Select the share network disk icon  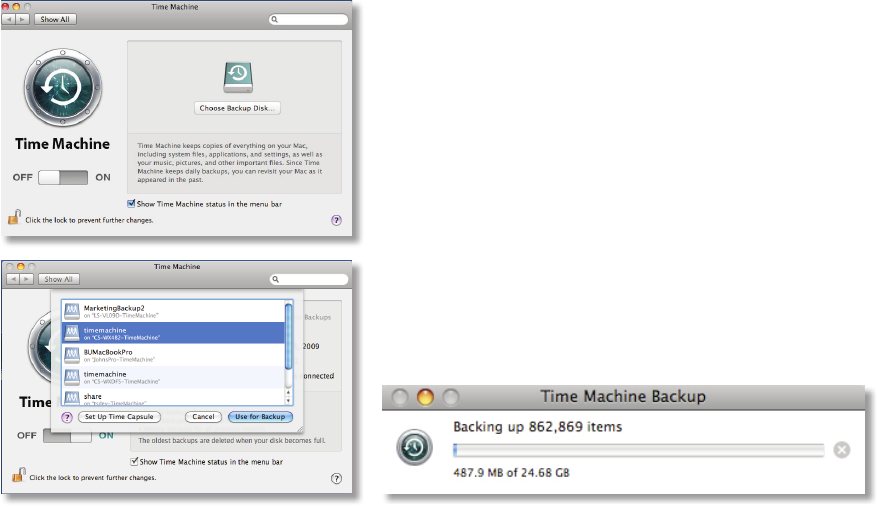[x=72, y=398]
